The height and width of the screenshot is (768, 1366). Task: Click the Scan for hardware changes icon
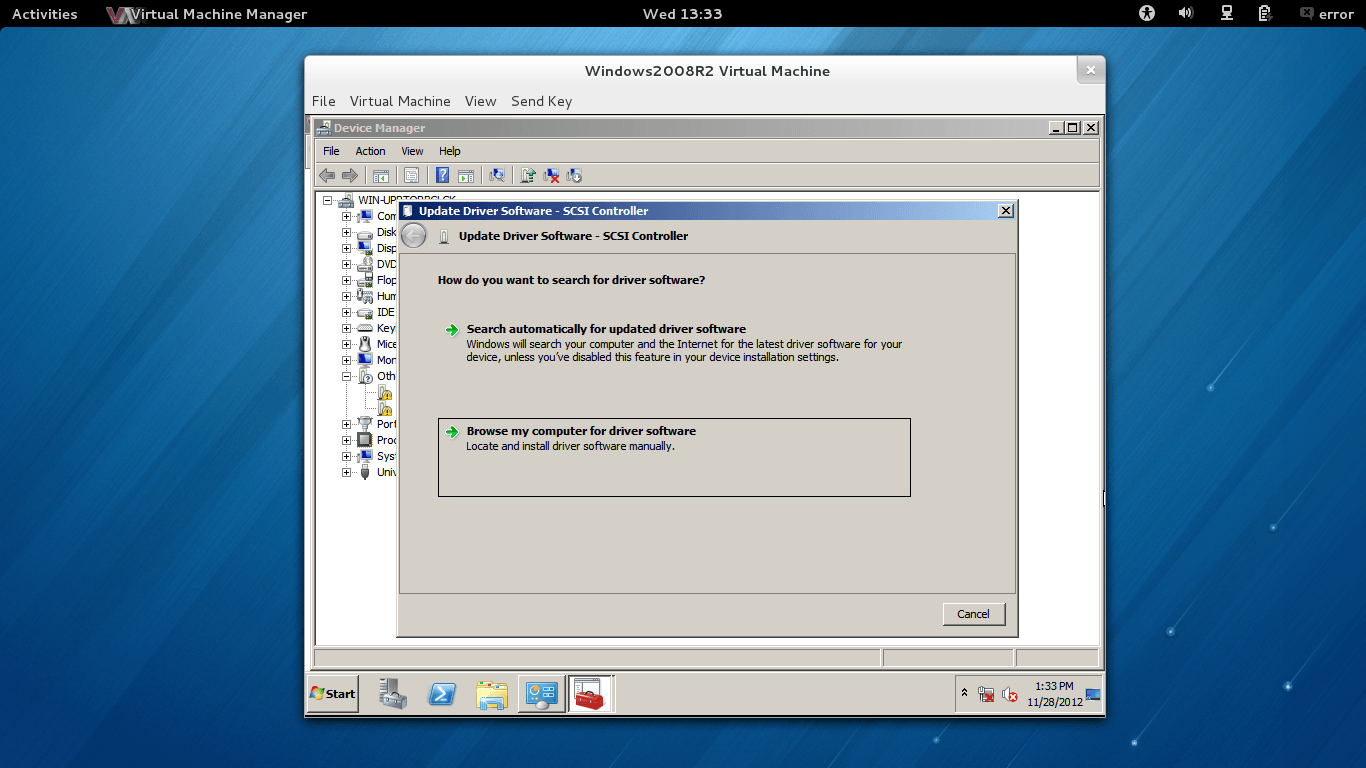(497, 176)
